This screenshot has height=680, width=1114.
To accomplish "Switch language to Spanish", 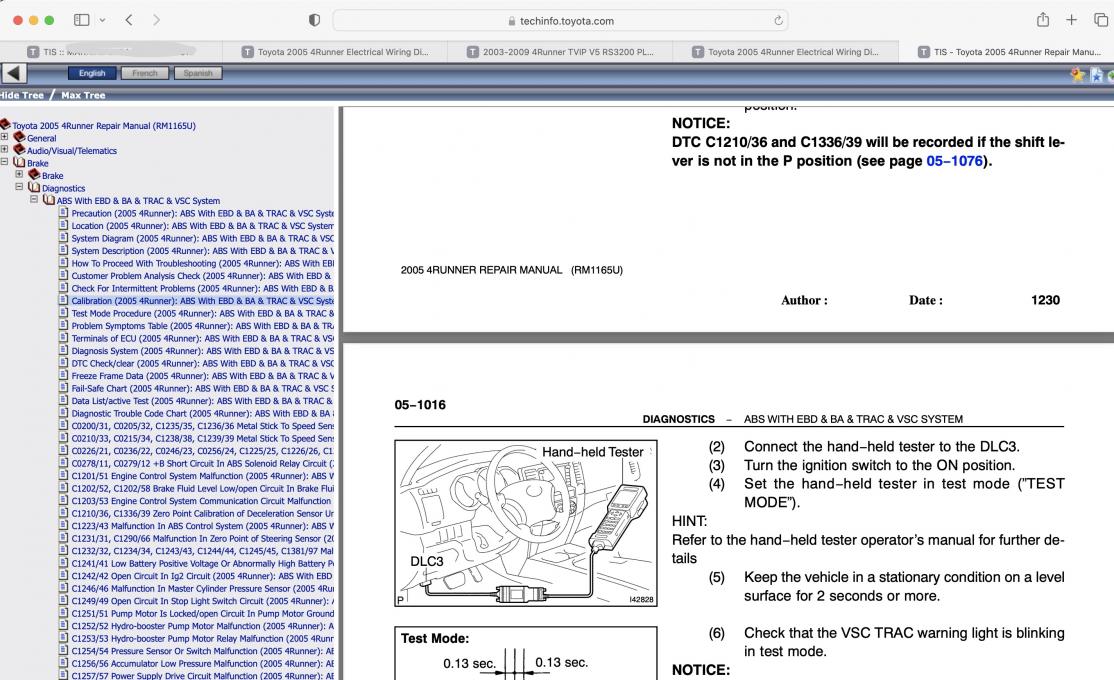I will point(198,72).
